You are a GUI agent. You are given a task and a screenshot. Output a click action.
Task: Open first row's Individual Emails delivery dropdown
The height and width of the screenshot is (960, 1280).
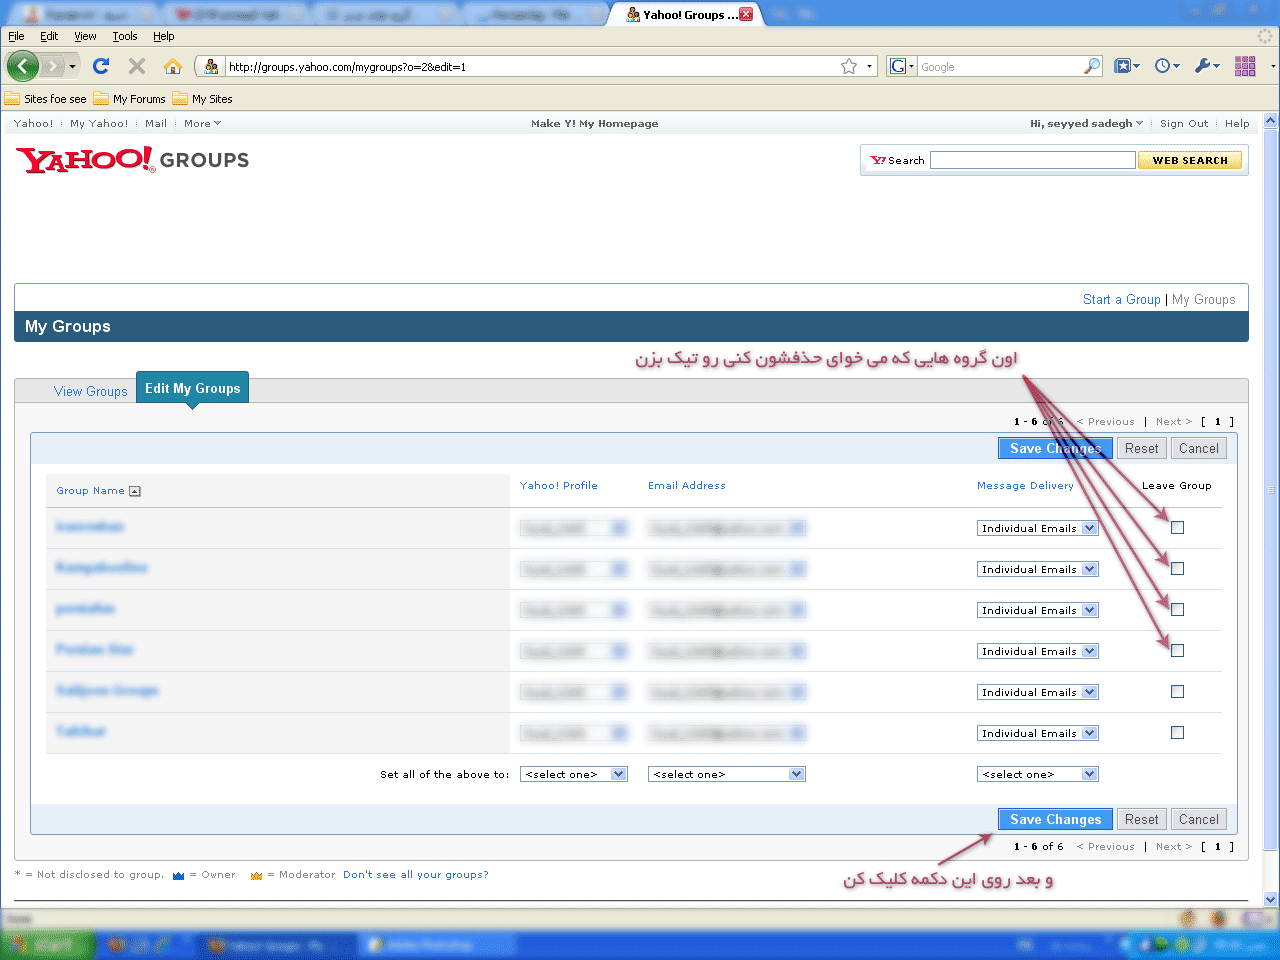click(x=1037, y=528)
